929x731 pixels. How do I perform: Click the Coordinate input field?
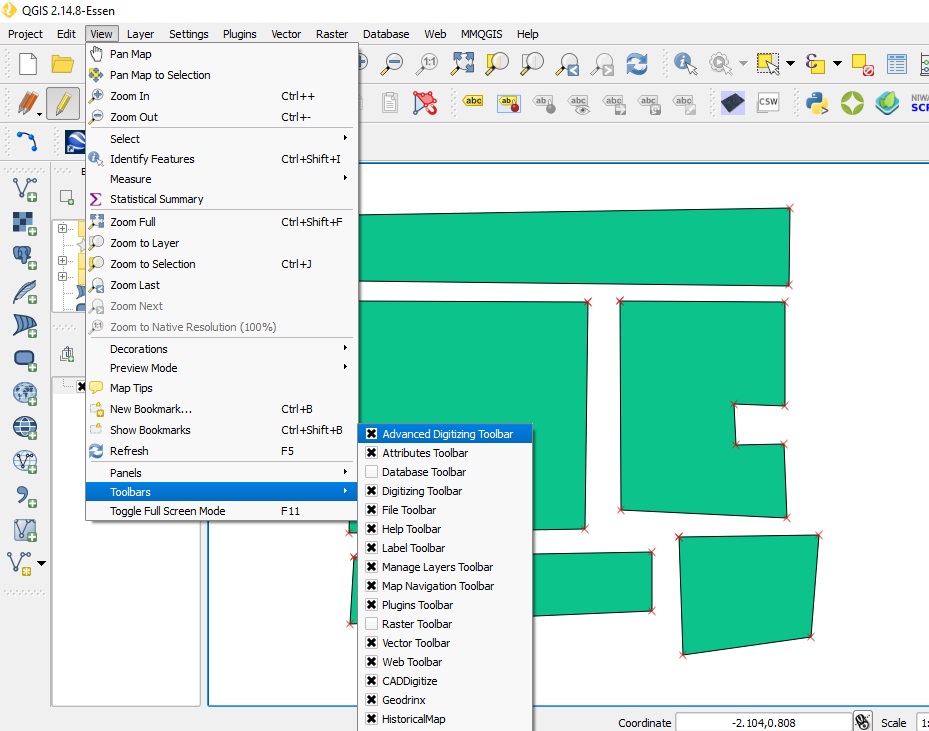tap(763, 723)
